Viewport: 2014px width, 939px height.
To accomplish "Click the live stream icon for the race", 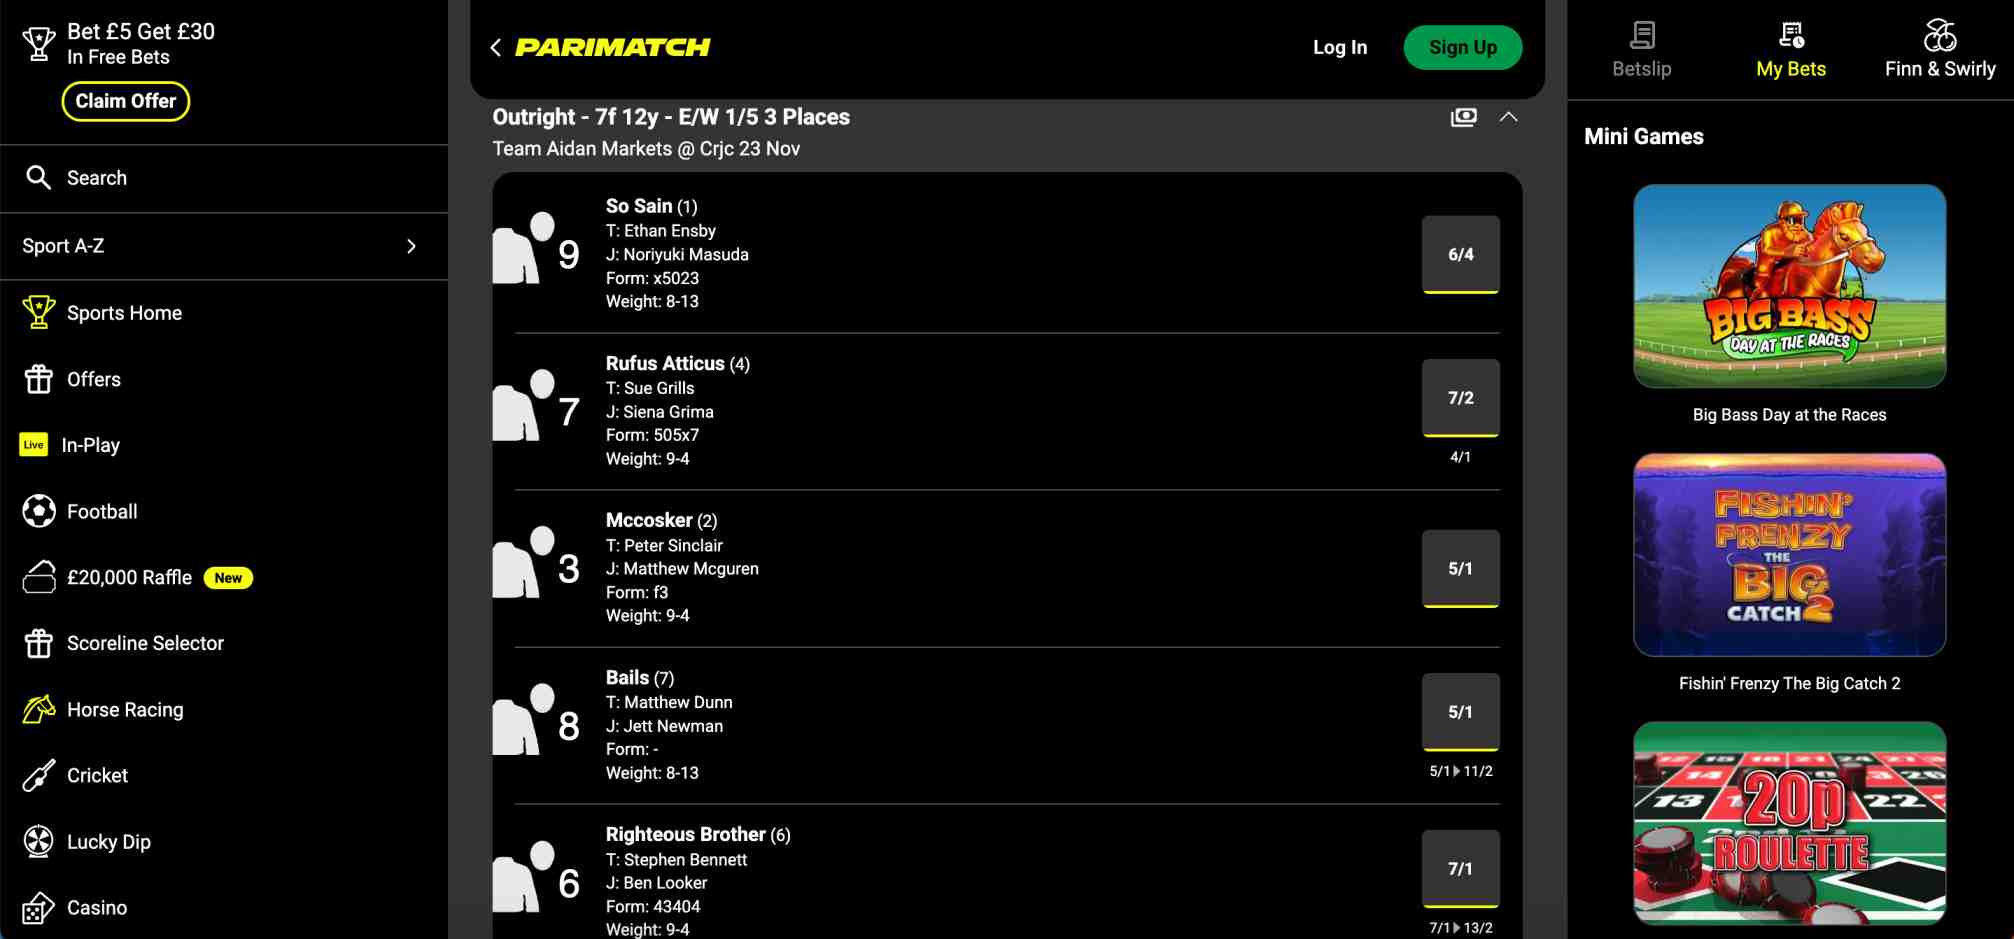I will coord(1463,117).
